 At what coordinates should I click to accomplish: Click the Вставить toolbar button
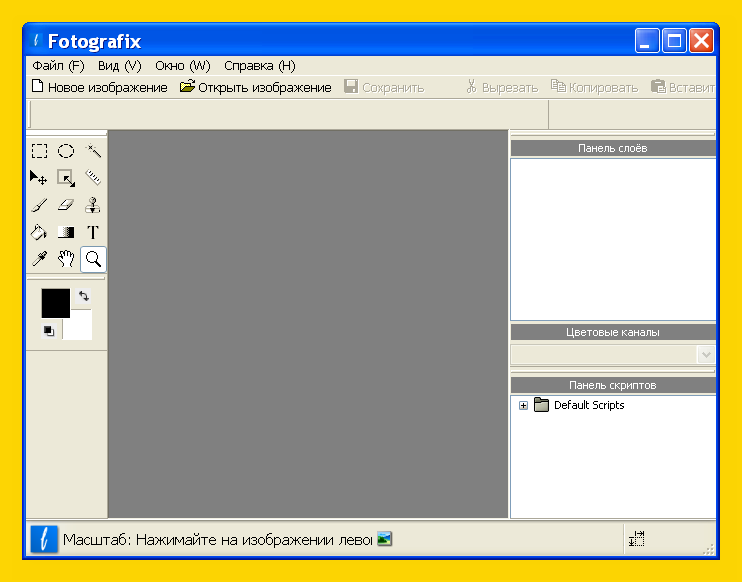click(682, 88)
